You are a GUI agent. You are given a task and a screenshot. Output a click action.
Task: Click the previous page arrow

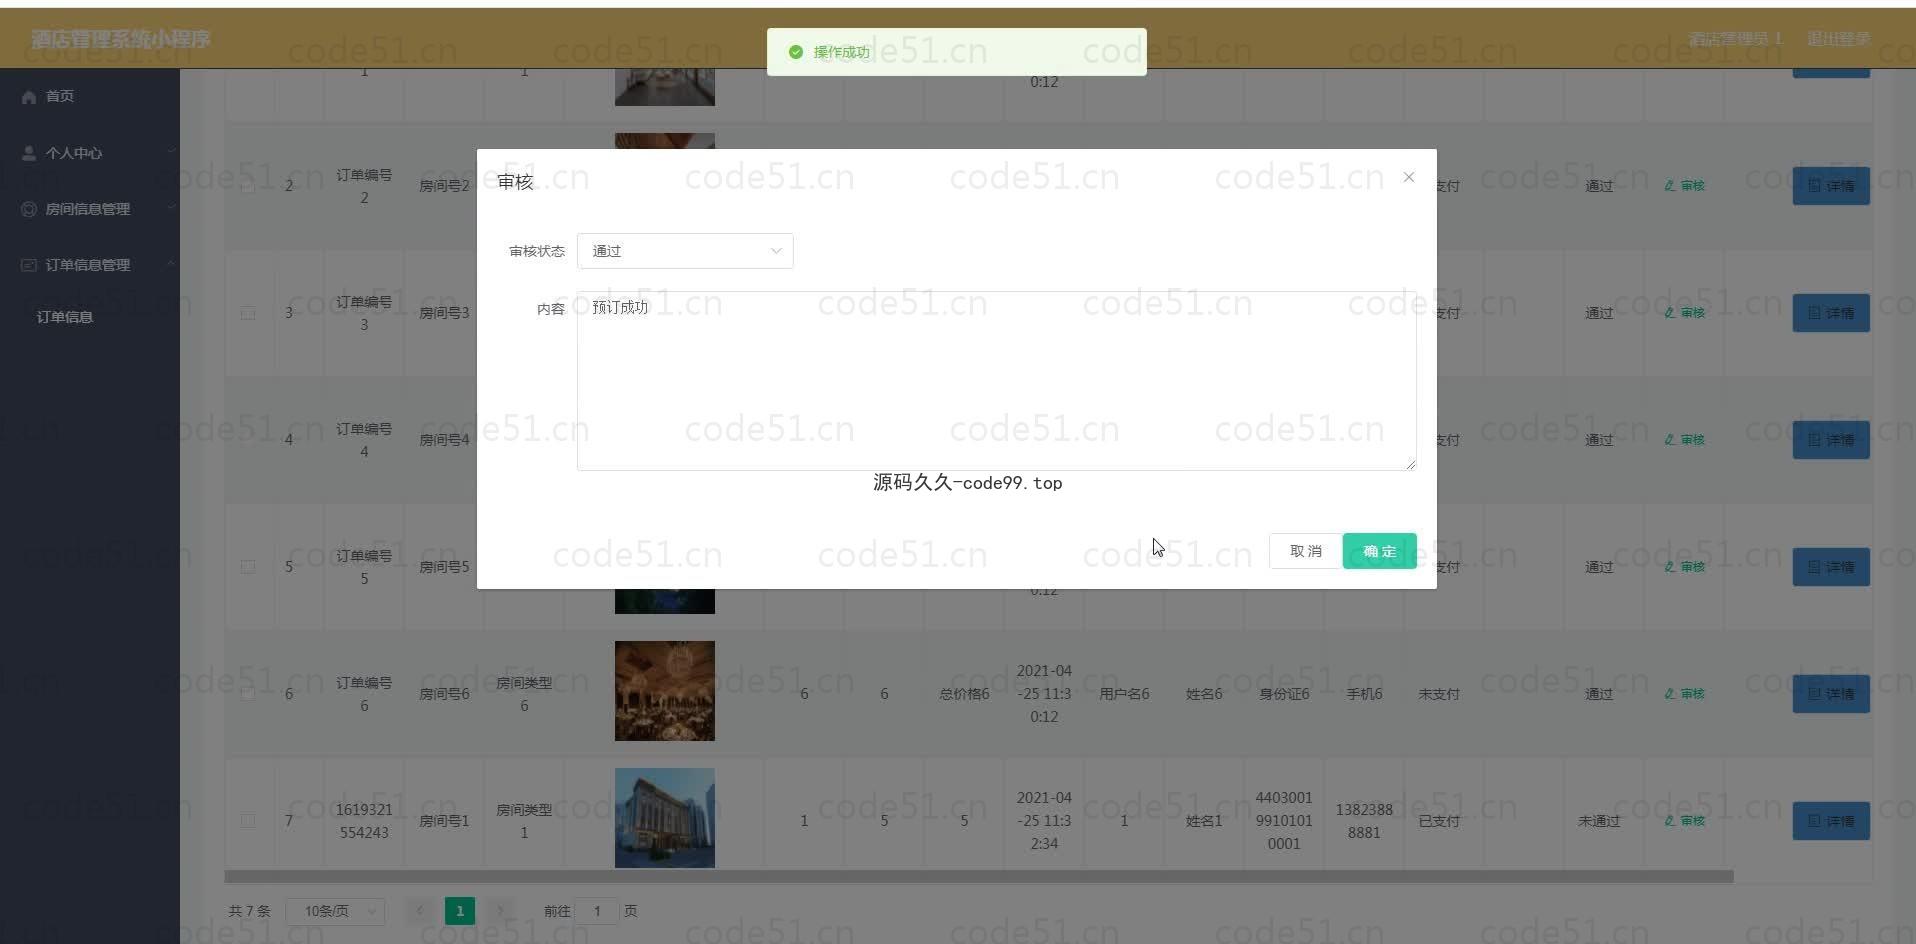(419, 911)
